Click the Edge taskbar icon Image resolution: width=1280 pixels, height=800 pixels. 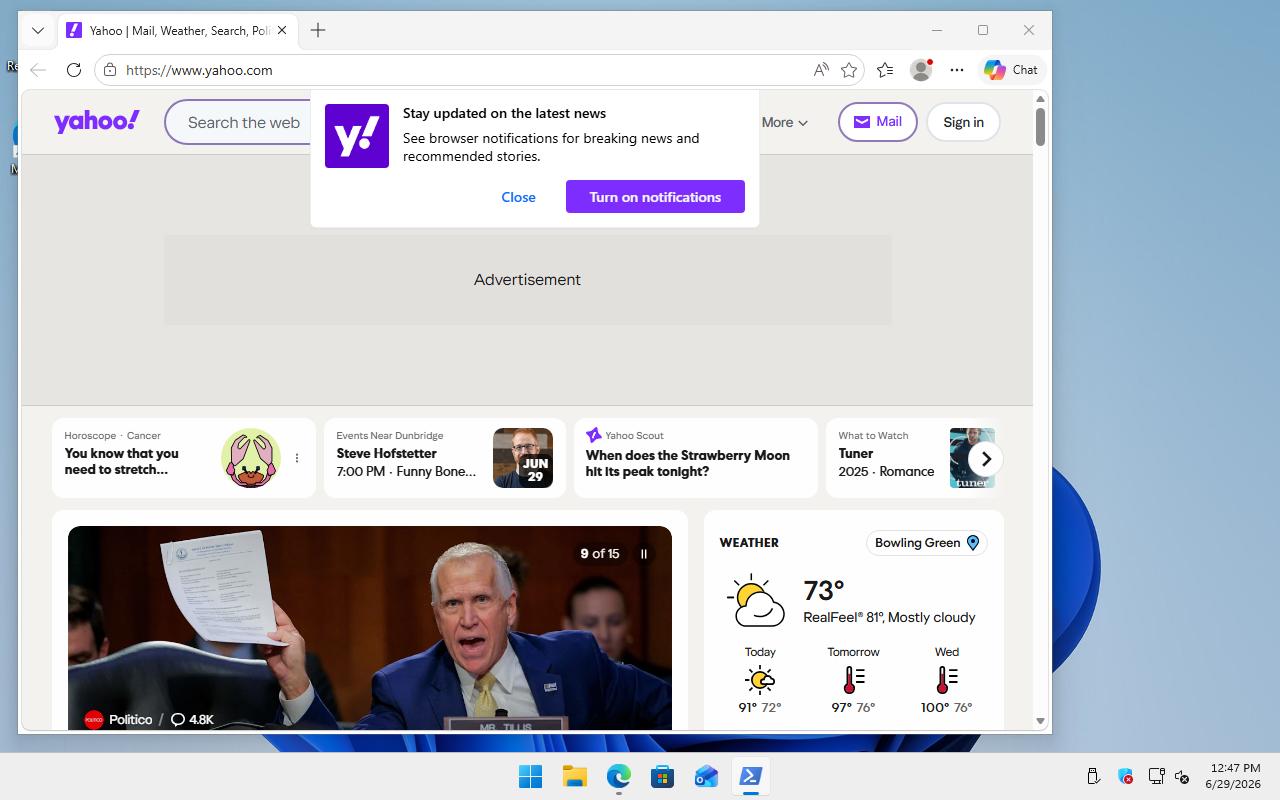(618, 776)
